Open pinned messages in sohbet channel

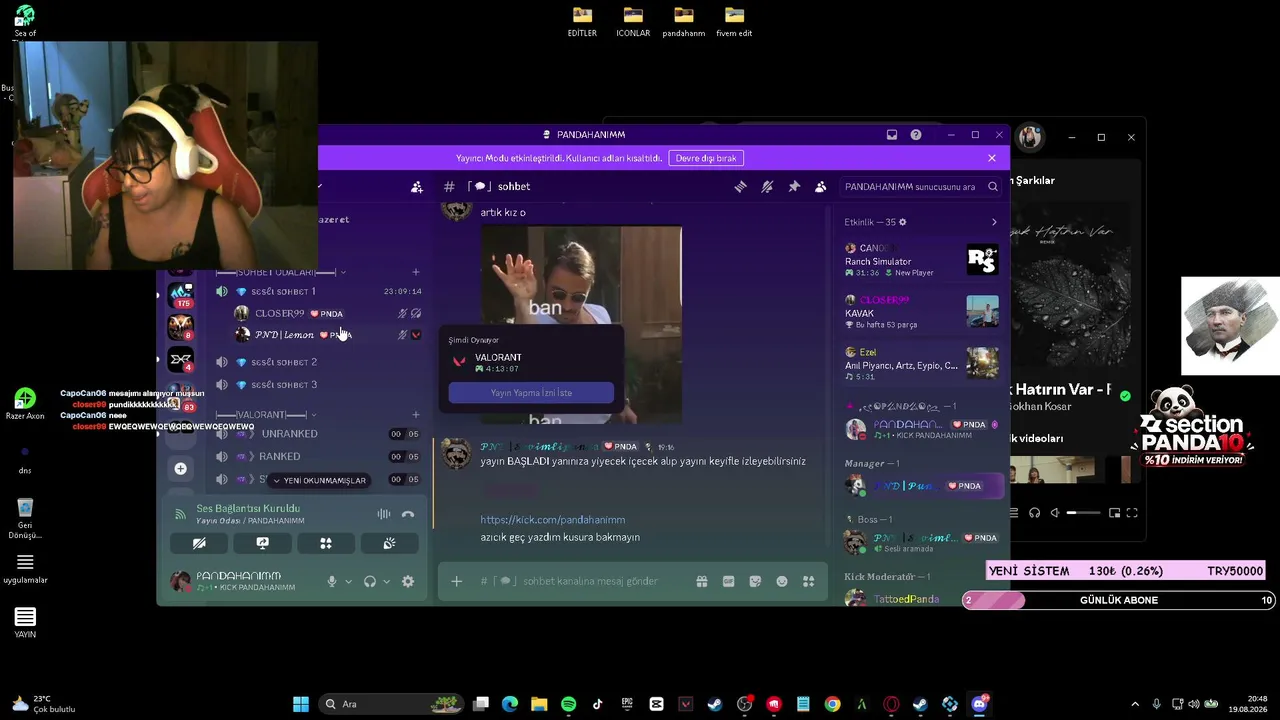(x=794, y=187)
